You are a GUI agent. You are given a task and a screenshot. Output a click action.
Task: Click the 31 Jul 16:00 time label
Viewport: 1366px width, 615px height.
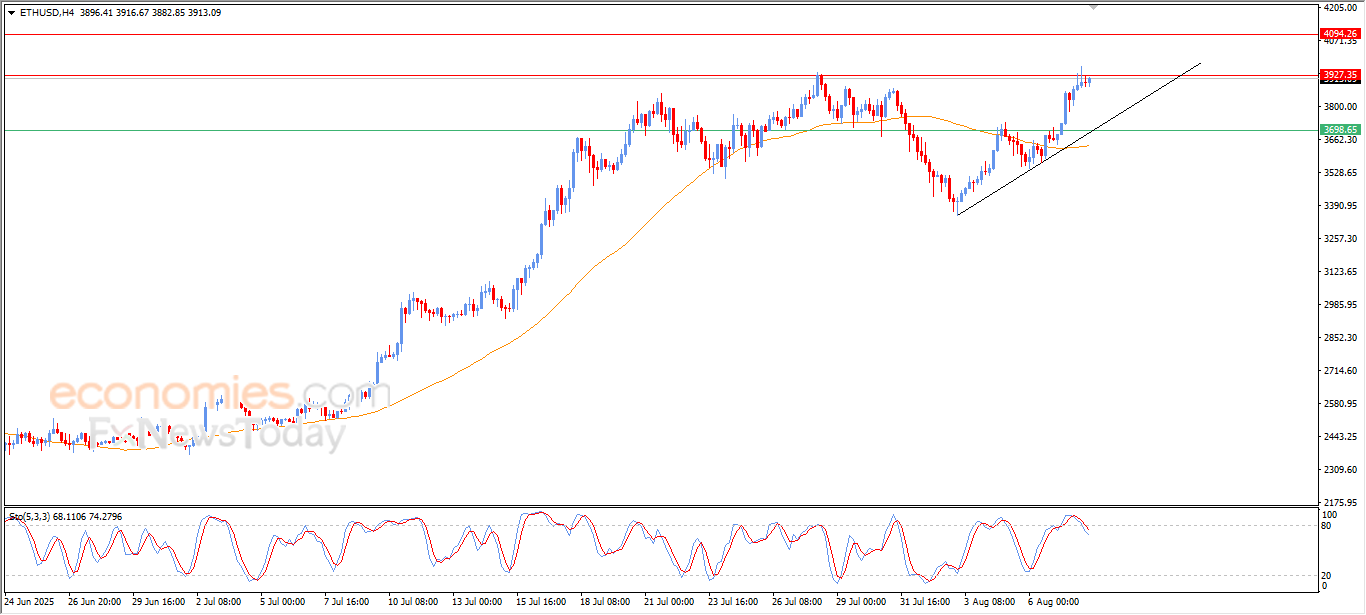pyautogui.click(x=925, y=603)
